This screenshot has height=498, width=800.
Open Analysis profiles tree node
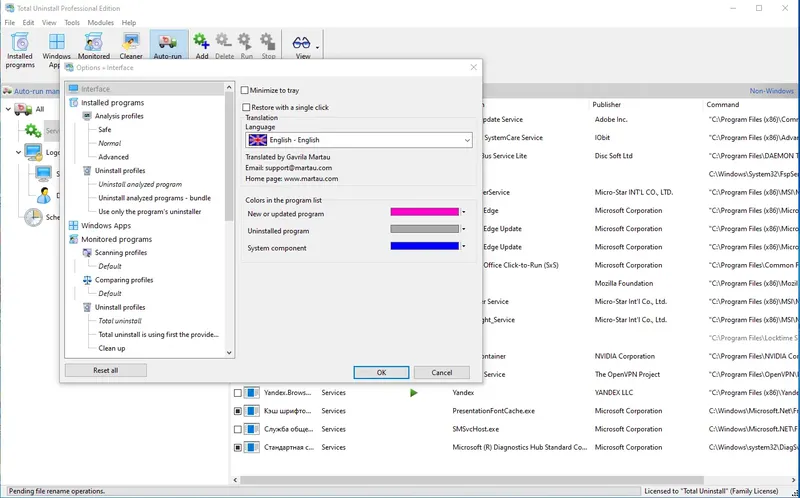[x=119, y=116]
